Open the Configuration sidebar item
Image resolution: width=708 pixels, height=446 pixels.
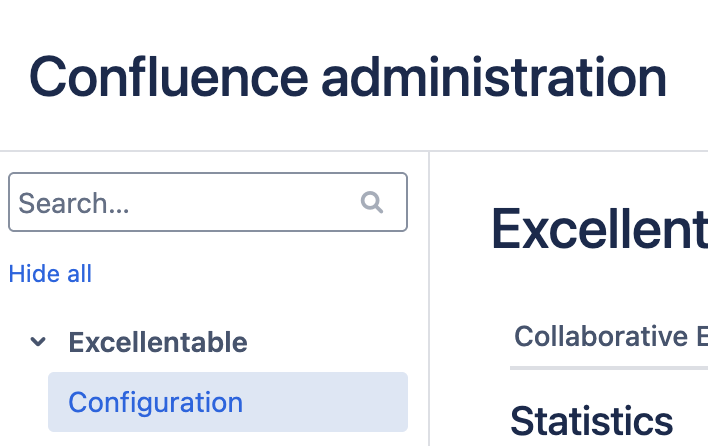pos(155,402)
